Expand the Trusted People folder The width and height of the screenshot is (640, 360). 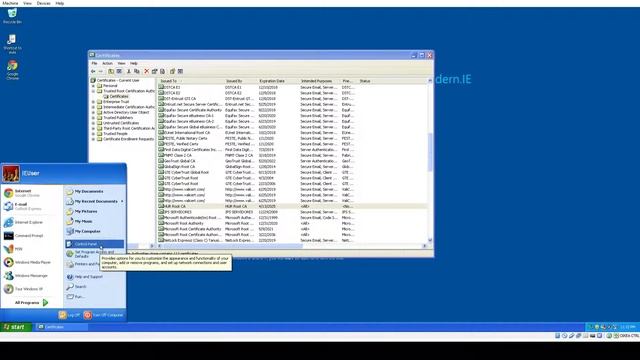(x=93, y=134)
